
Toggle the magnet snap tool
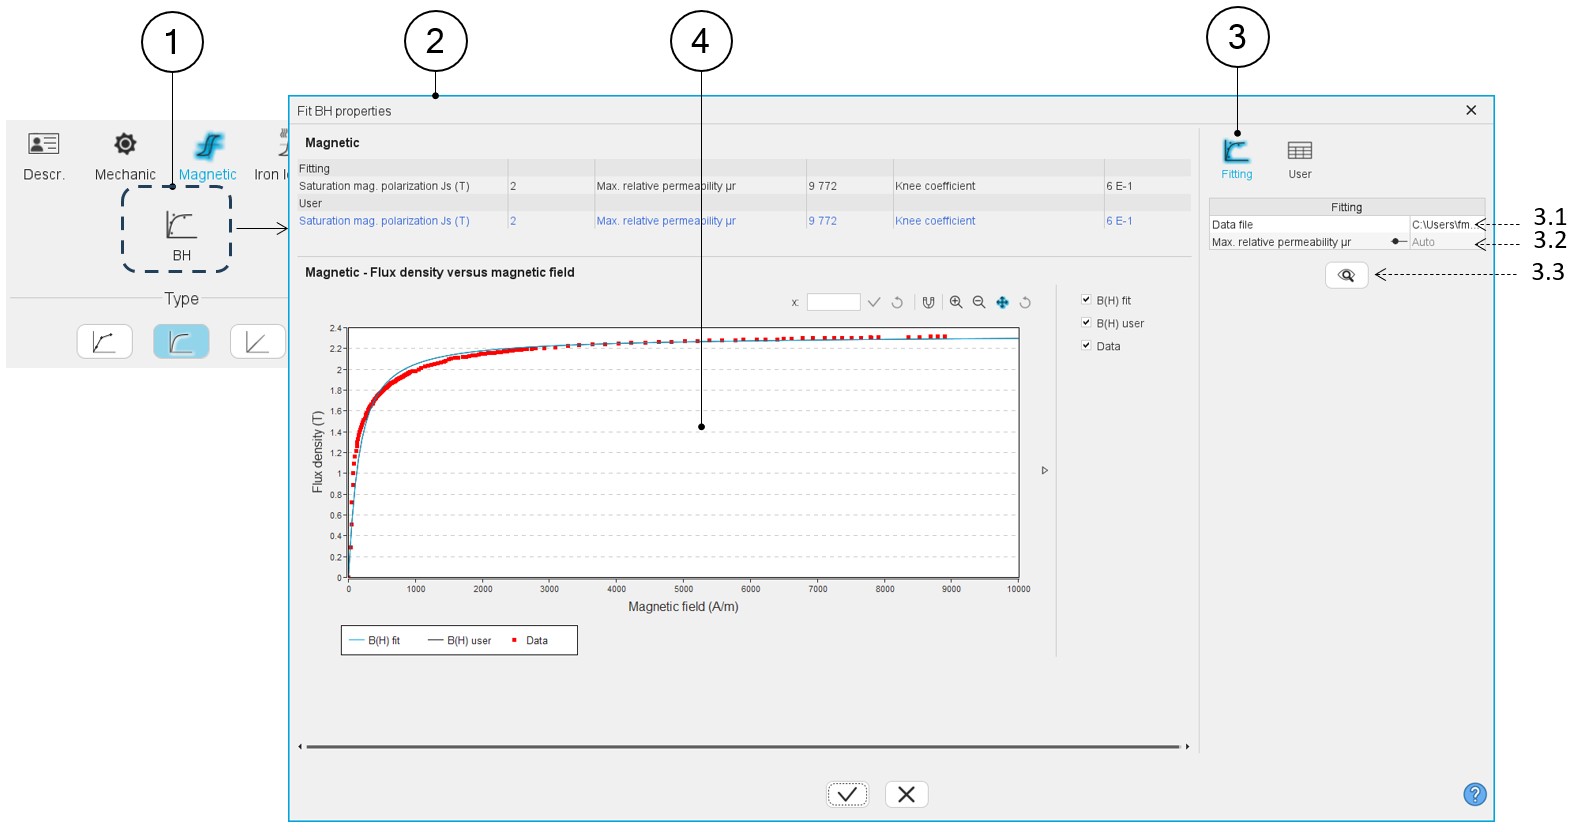[x=929, y=302]
